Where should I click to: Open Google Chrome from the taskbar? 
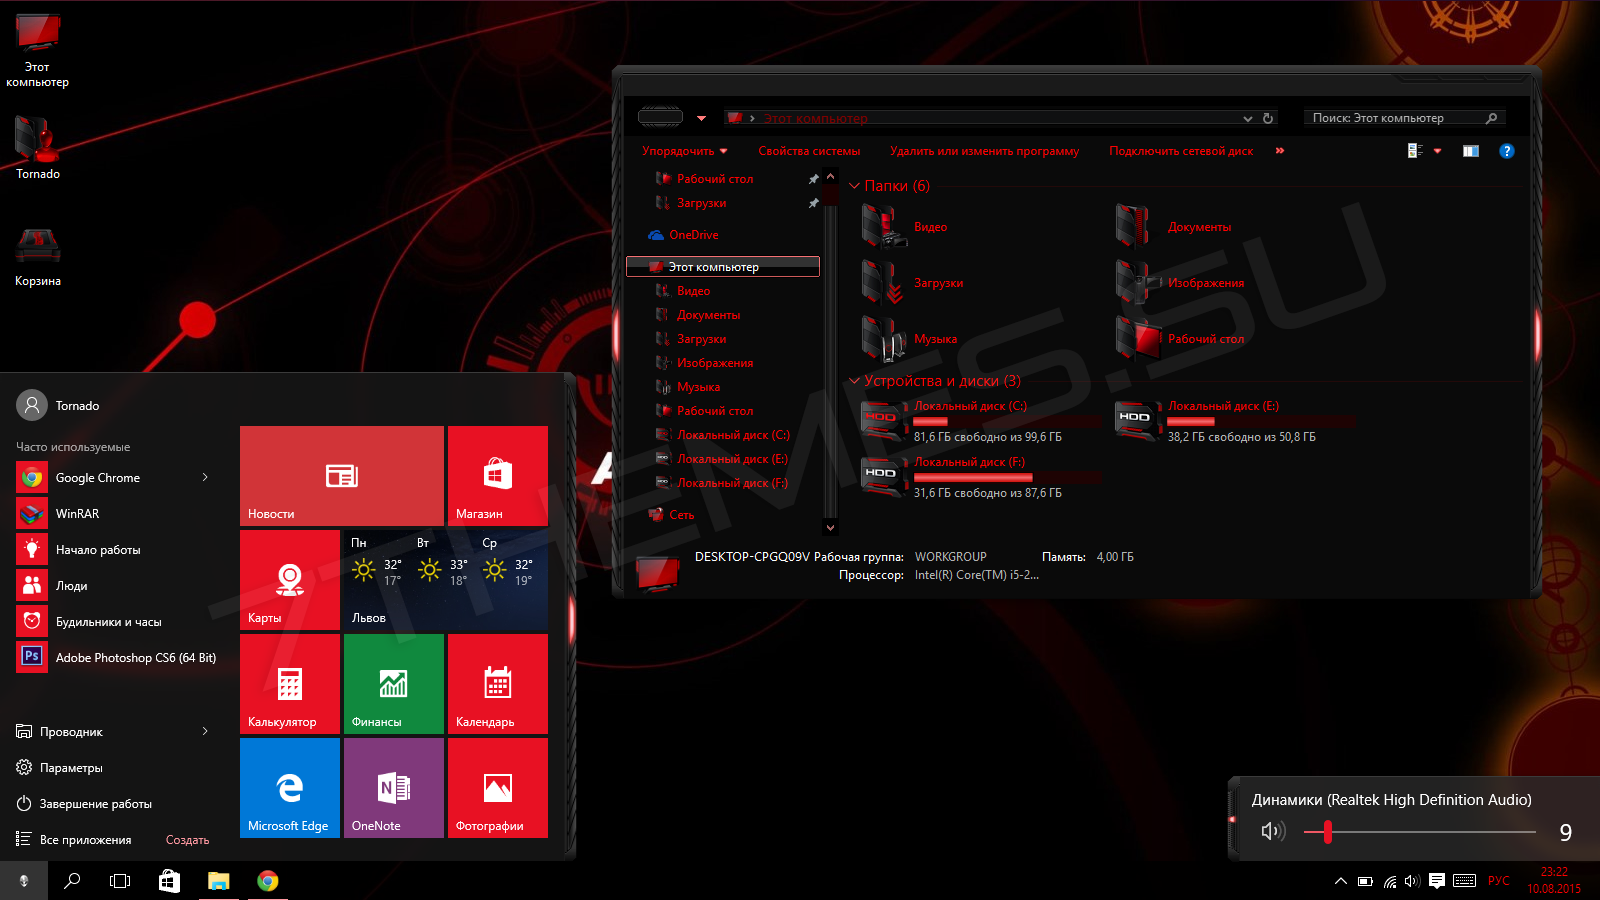tap(266, 881)
